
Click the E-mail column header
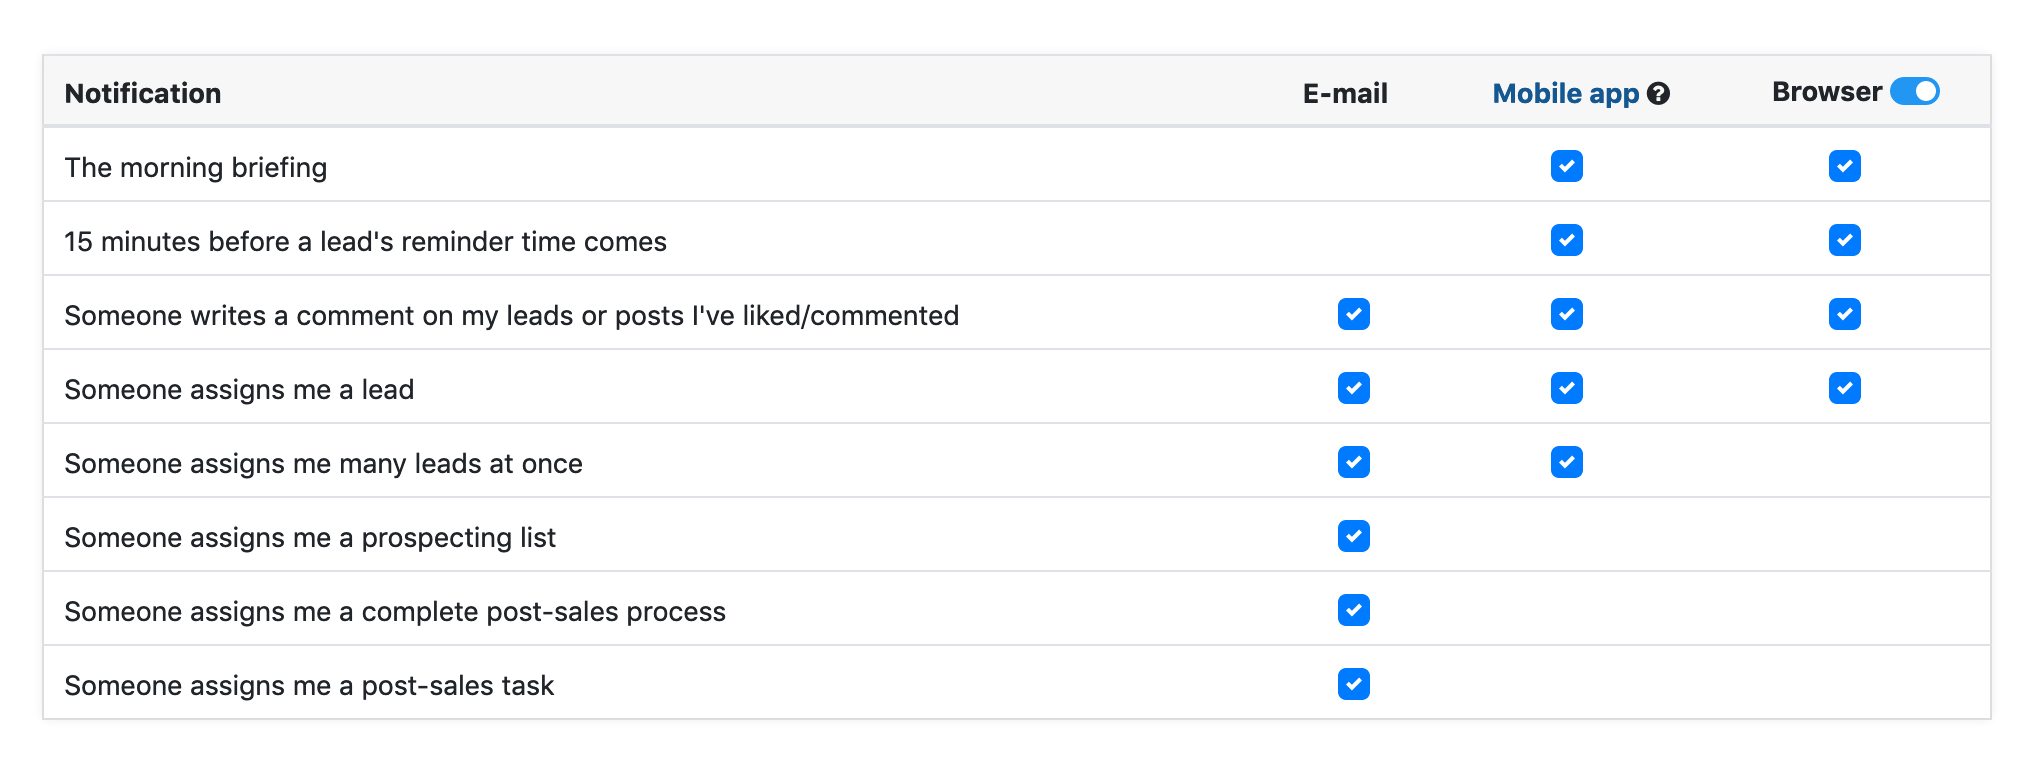(1344, 94)
